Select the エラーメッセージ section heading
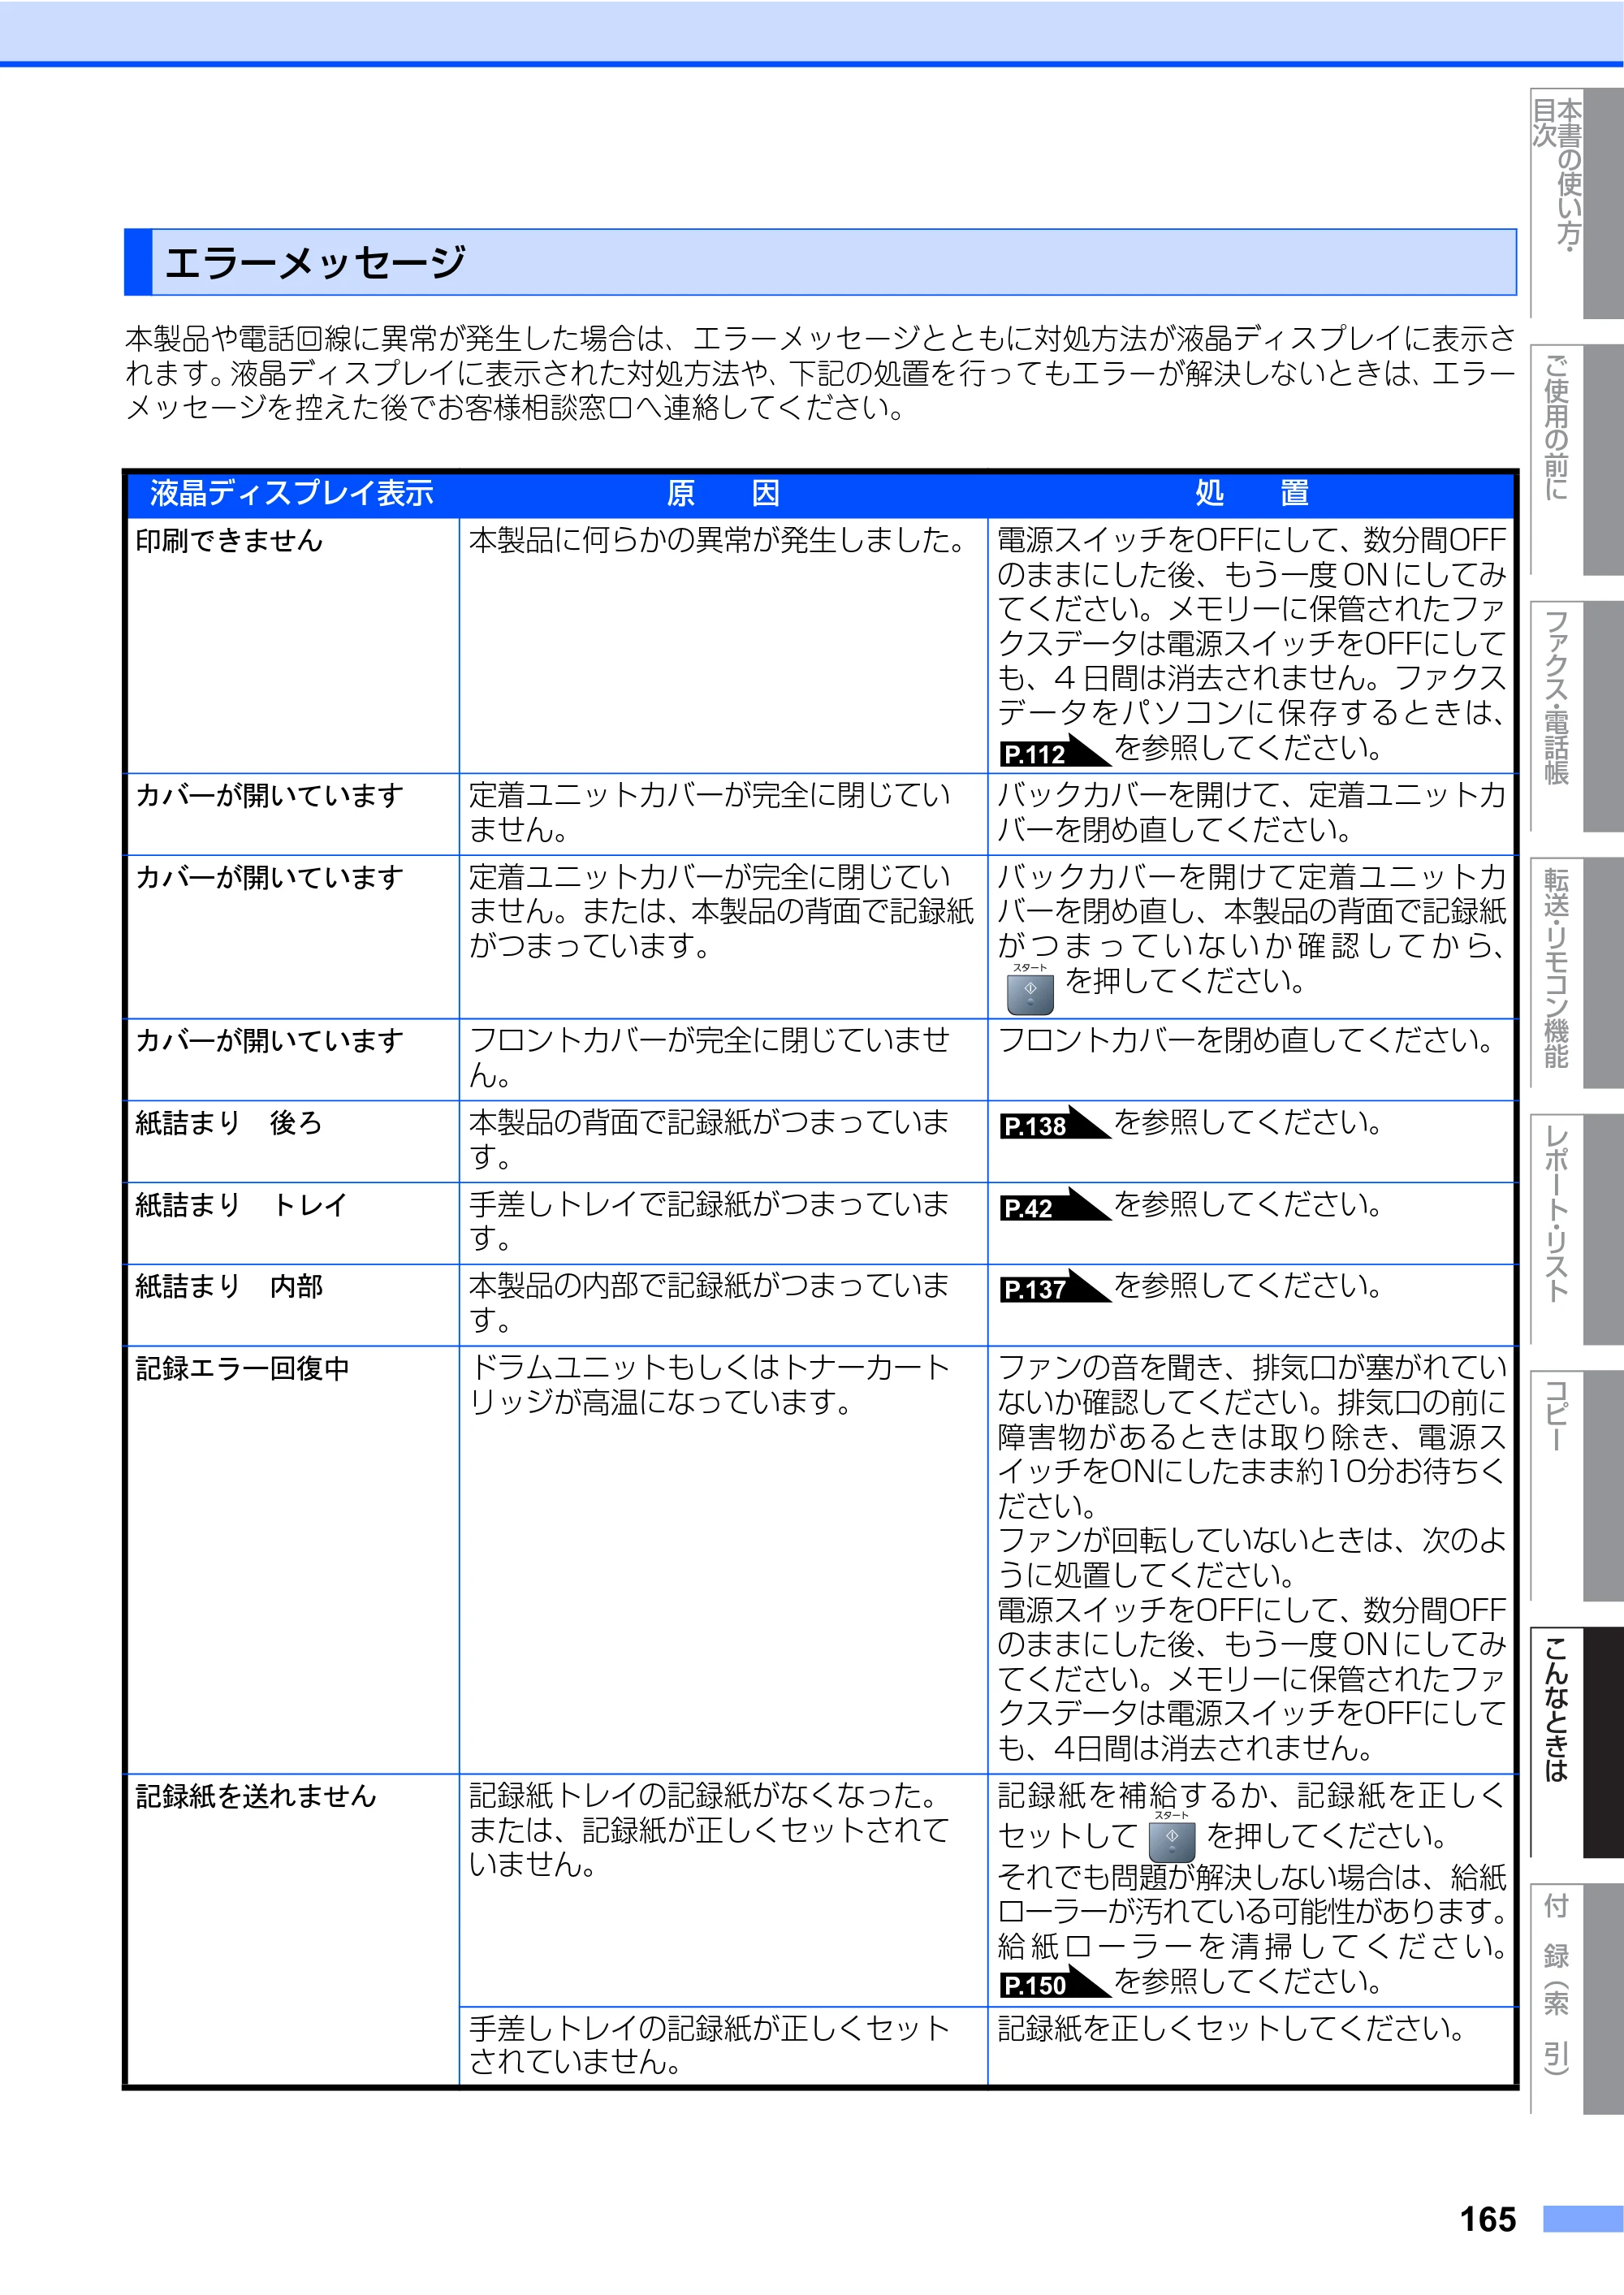 pos(820,262)
